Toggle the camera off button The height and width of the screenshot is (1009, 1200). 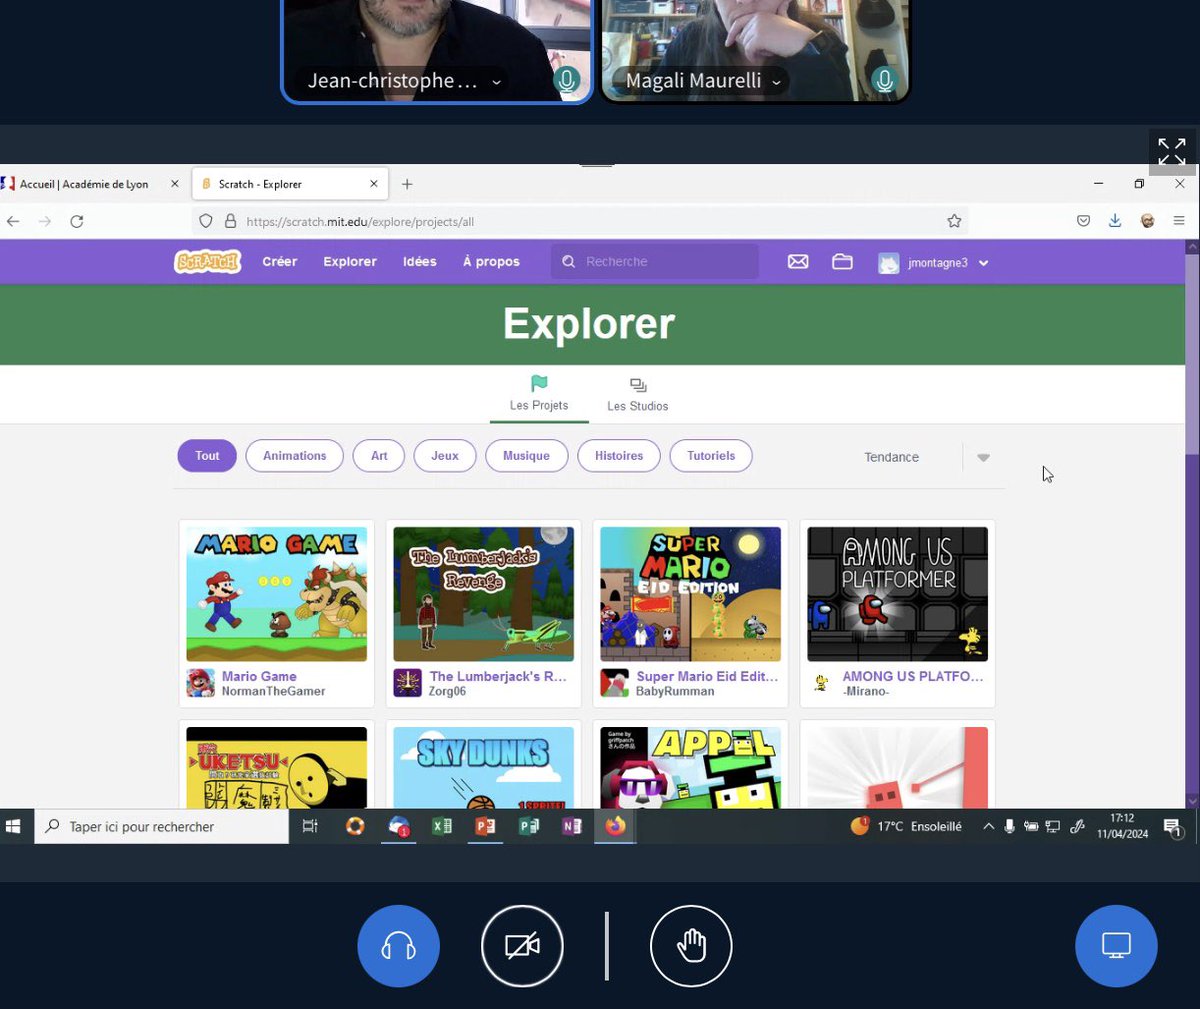[x=522, y=946]
